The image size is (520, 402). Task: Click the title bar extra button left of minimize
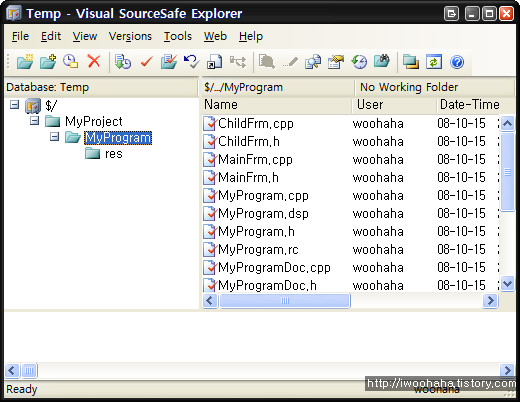point(451,14)
